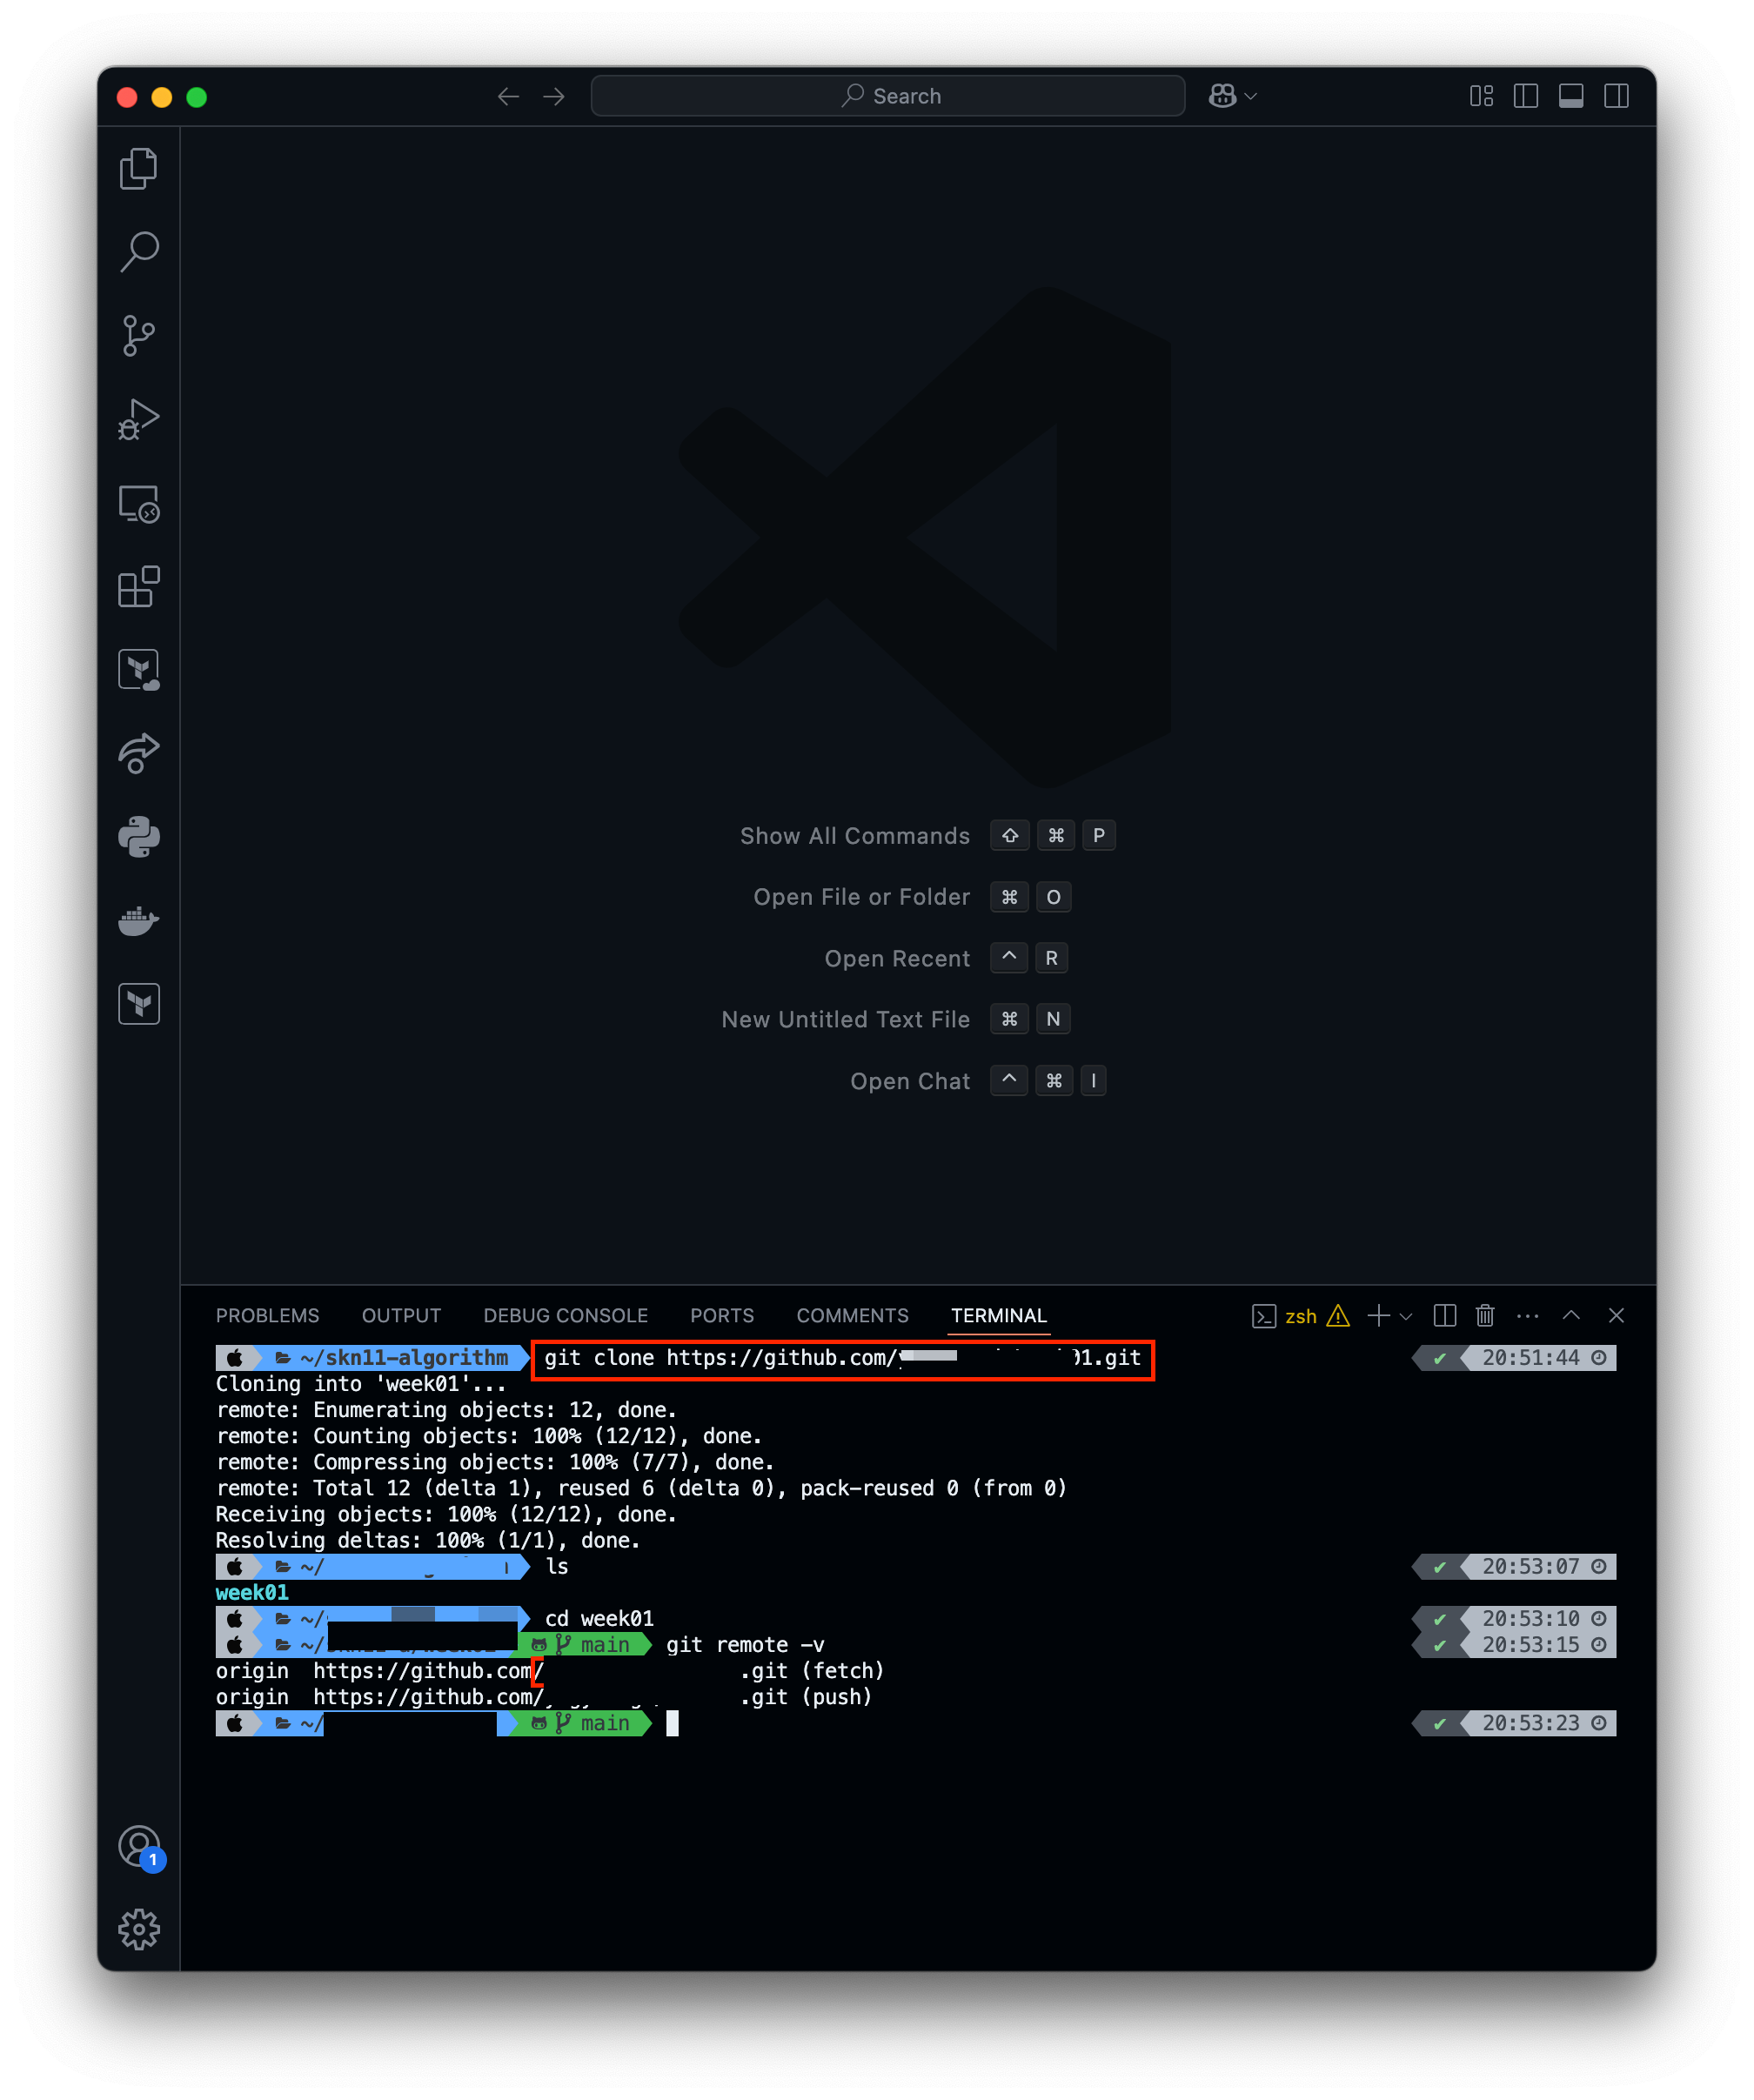Open the Search view in sidebar
Screen dimensions: 1754x2100
click(x=138, y=251)
